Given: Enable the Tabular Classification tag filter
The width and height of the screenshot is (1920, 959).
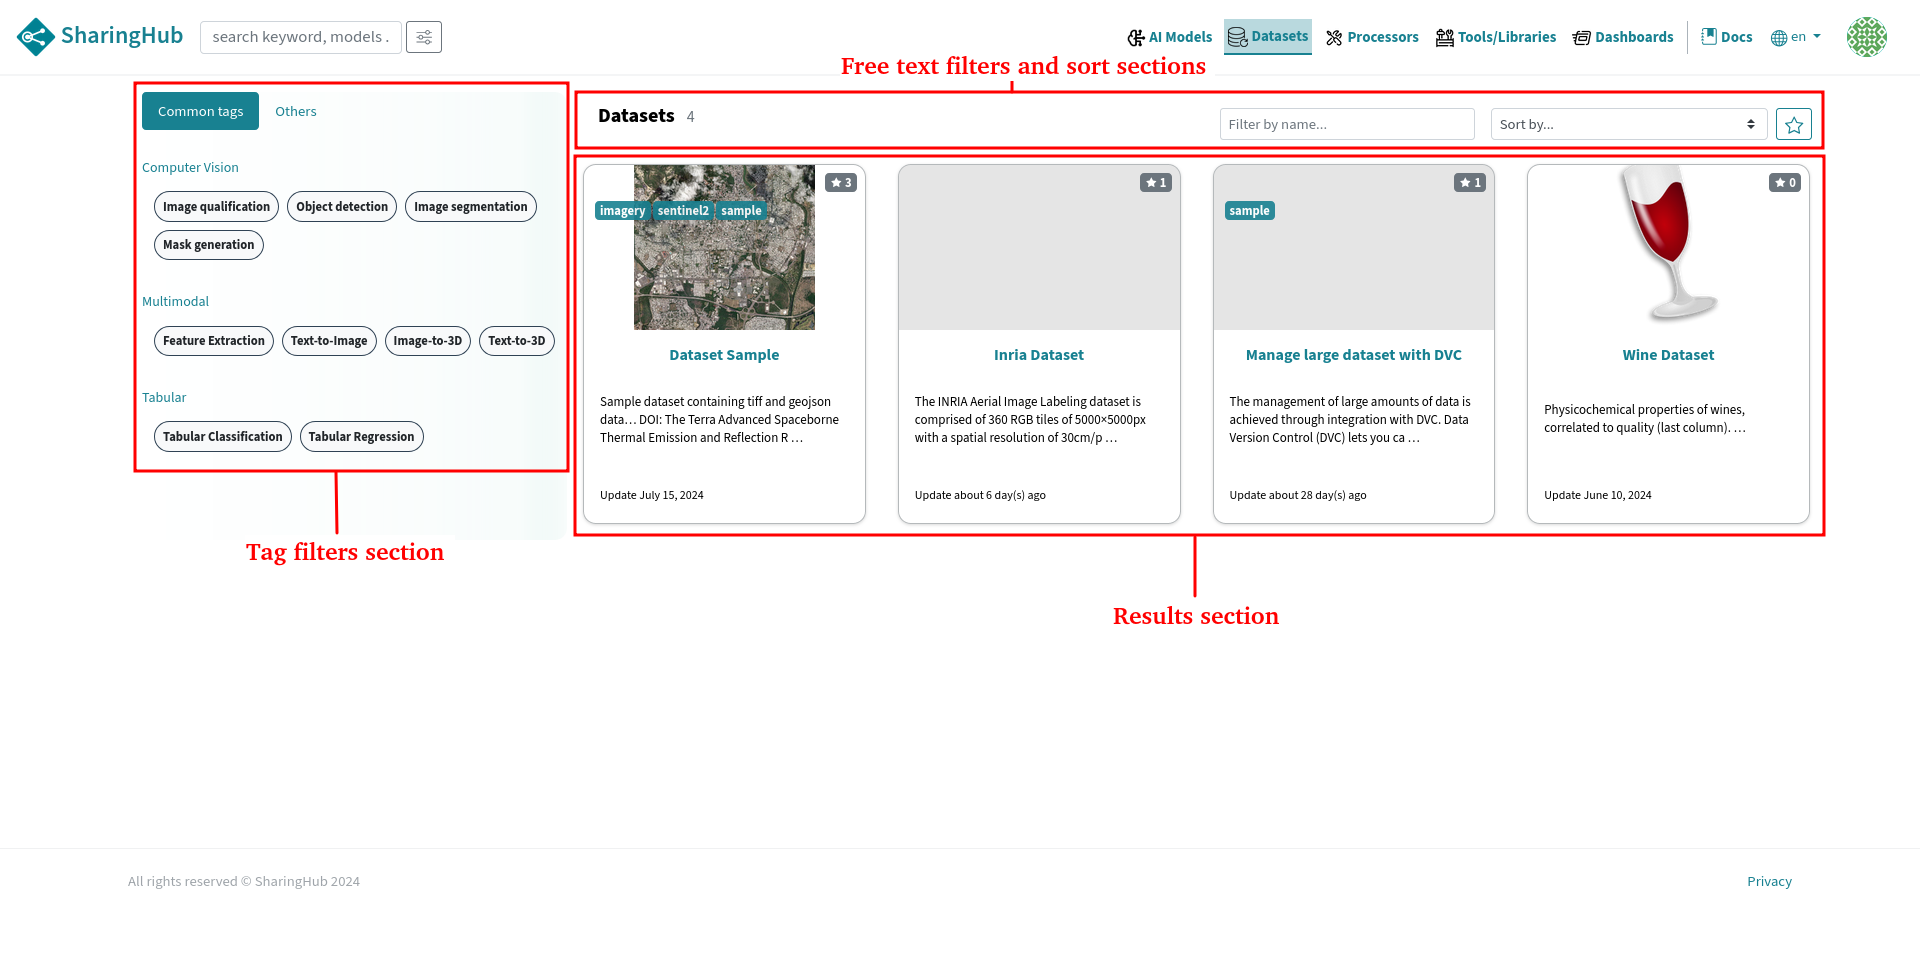Looking at the screenshot, I should pyautogui.click(x=222, y=437).
